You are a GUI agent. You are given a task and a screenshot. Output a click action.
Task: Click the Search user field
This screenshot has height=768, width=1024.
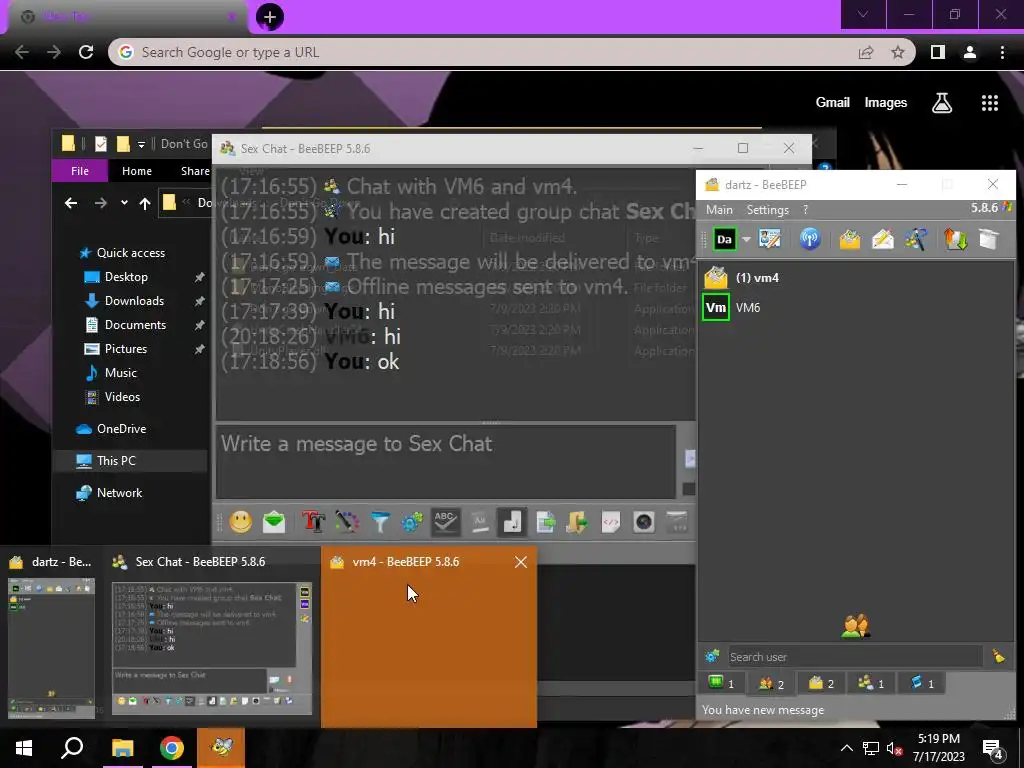click(x=854, y=656)
